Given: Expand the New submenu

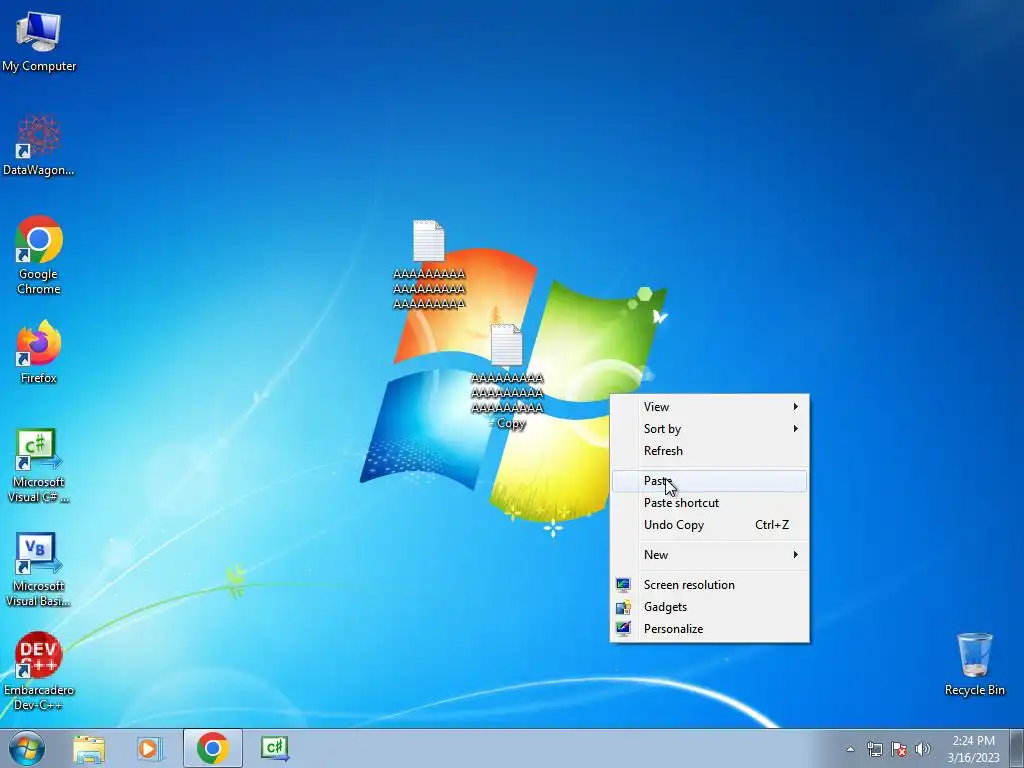Looking at the screenshot, I should (709, 555).
